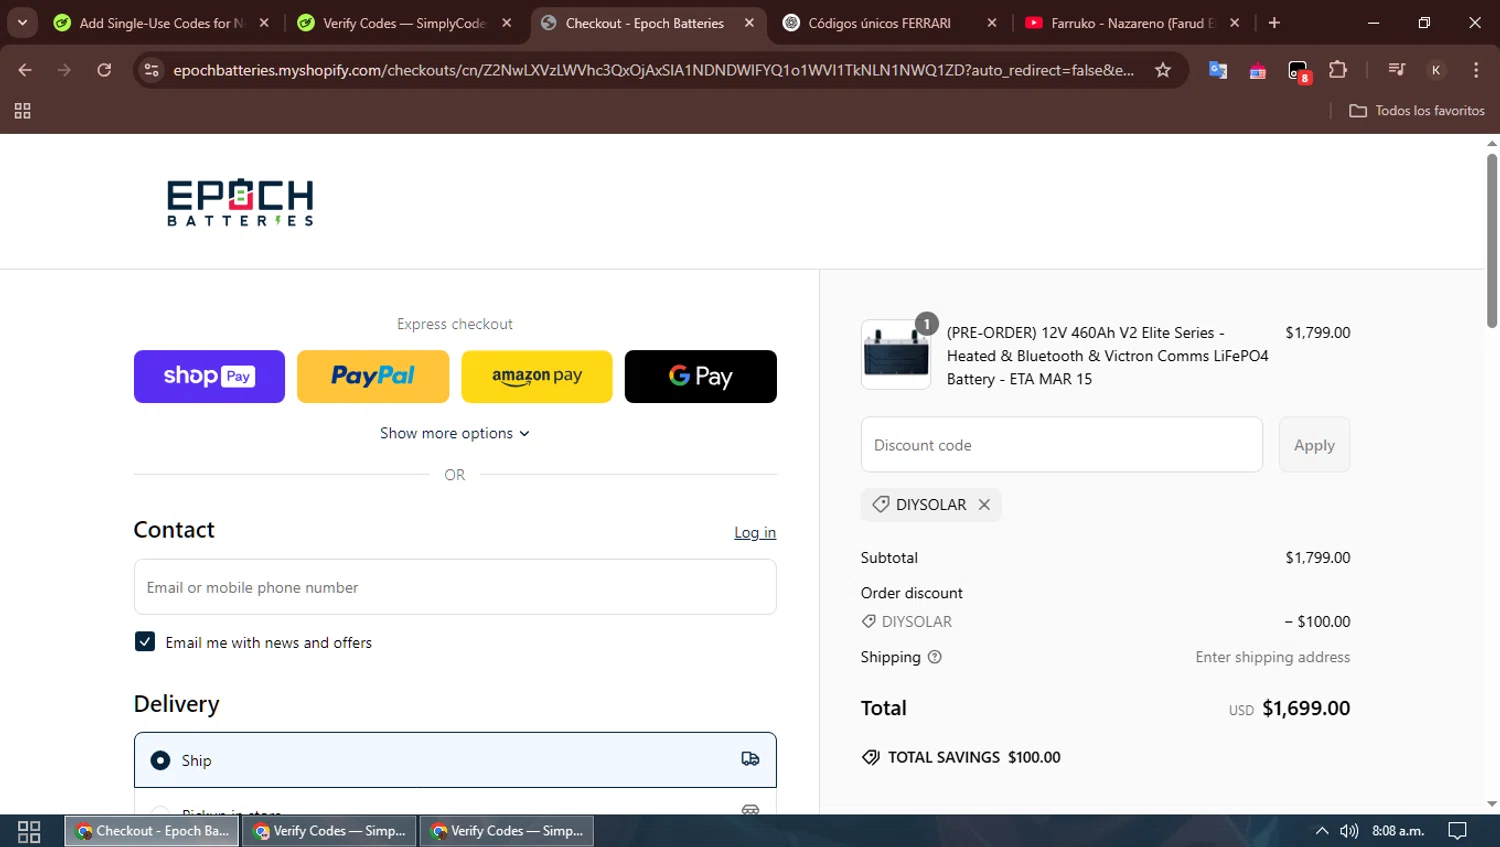1500x847 pixels.
Task: Open the media control icon
Action: pyautogui.click(x=1397, y=70)
